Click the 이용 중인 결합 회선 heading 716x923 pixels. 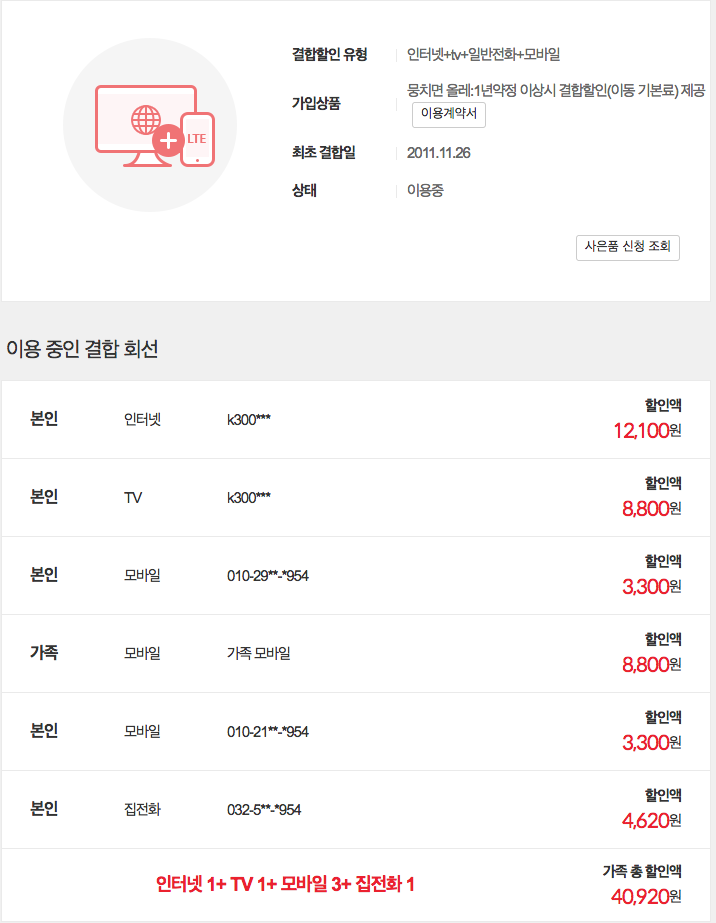tap(82, 349)
